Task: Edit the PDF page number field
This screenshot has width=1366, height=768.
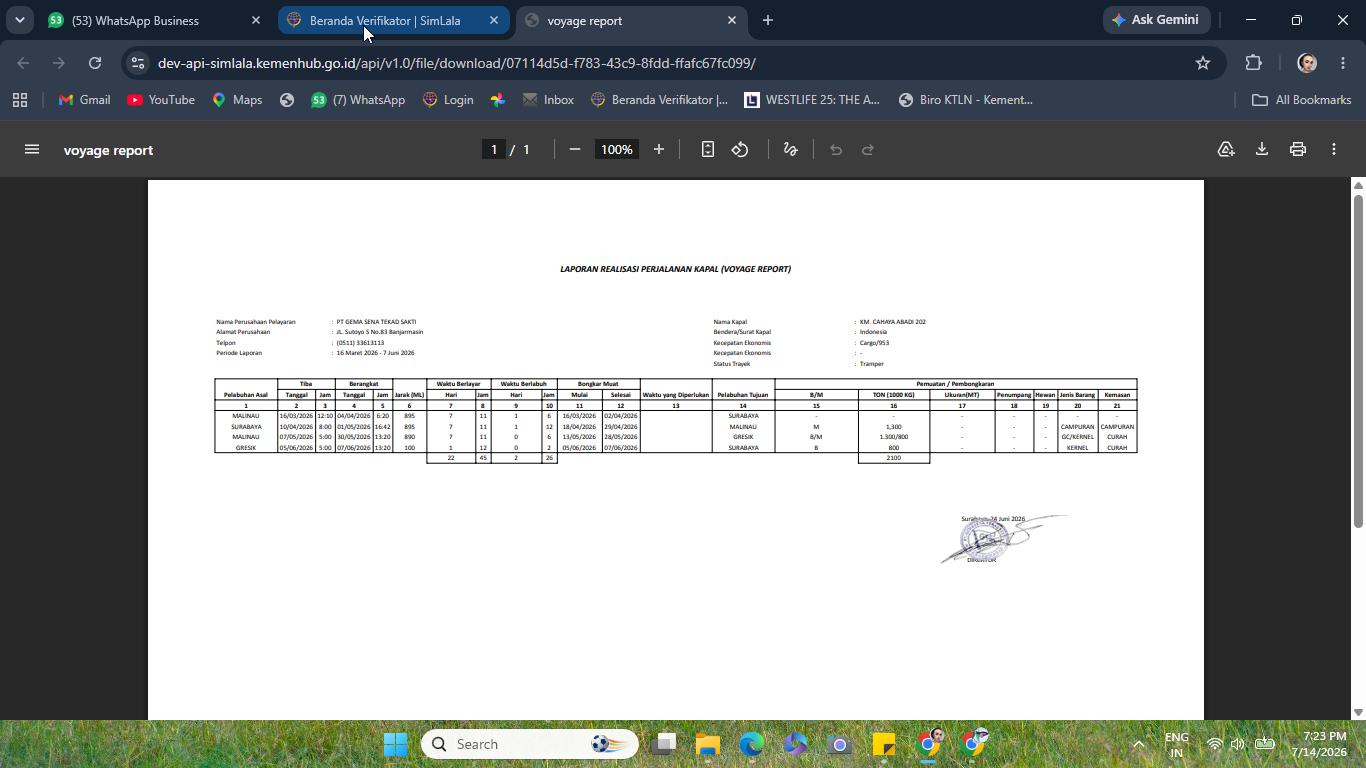Action: click(493, 150)
